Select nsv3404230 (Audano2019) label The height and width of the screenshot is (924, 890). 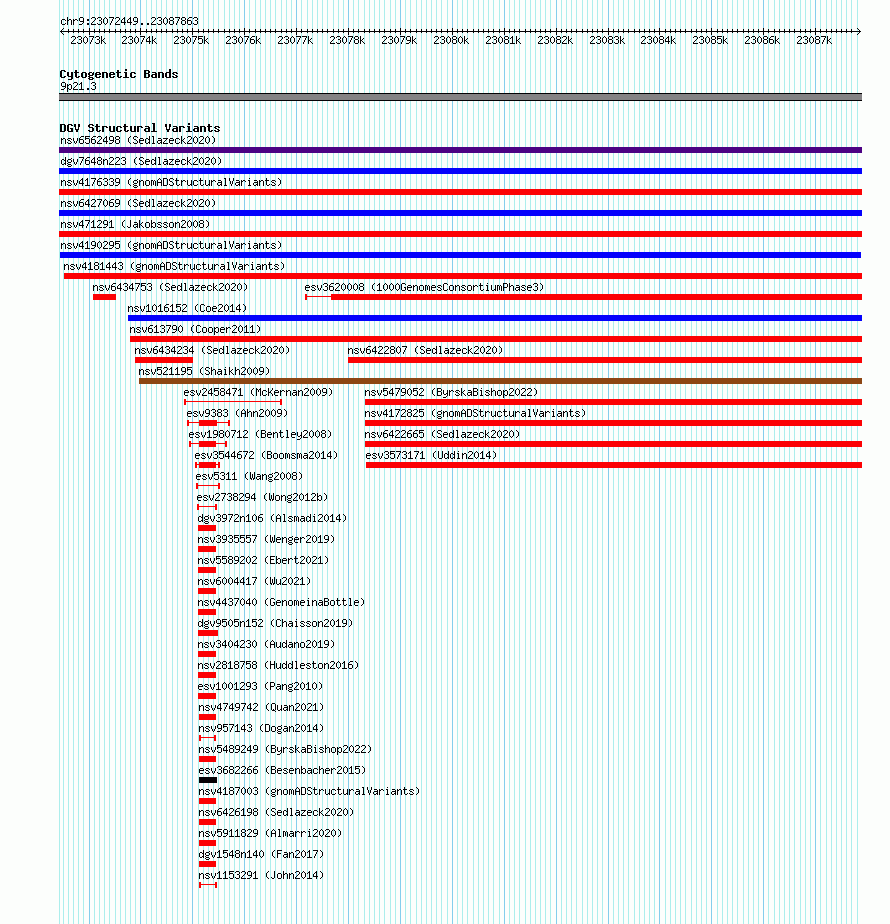[266, 645]
